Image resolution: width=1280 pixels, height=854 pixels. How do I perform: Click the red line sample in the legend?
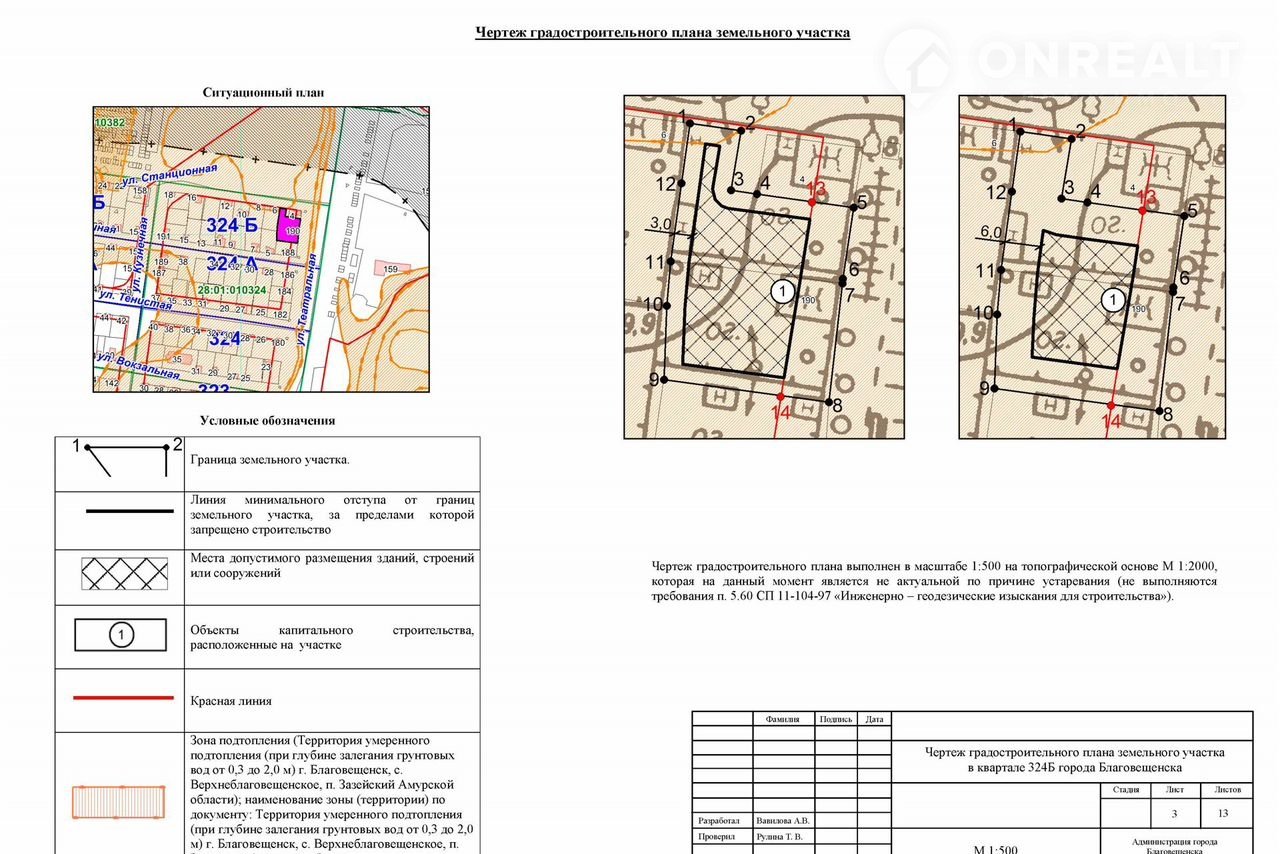click(121, 698)
